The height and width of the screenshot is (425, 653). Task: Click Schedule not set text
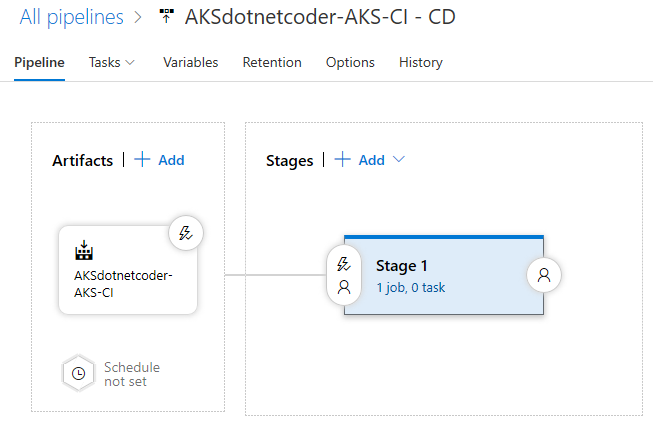pyautogui.click(x=132, y=374)
